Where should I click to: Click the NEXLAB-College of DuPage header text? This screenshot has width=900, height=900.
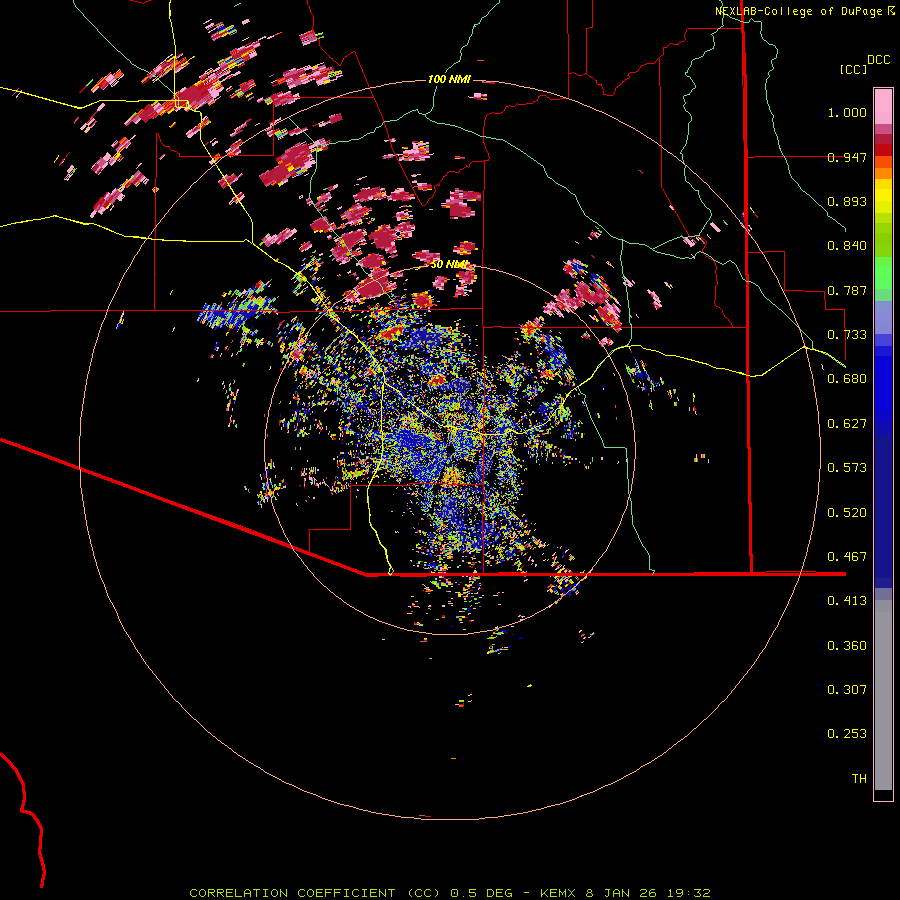[x=798, y=11]
